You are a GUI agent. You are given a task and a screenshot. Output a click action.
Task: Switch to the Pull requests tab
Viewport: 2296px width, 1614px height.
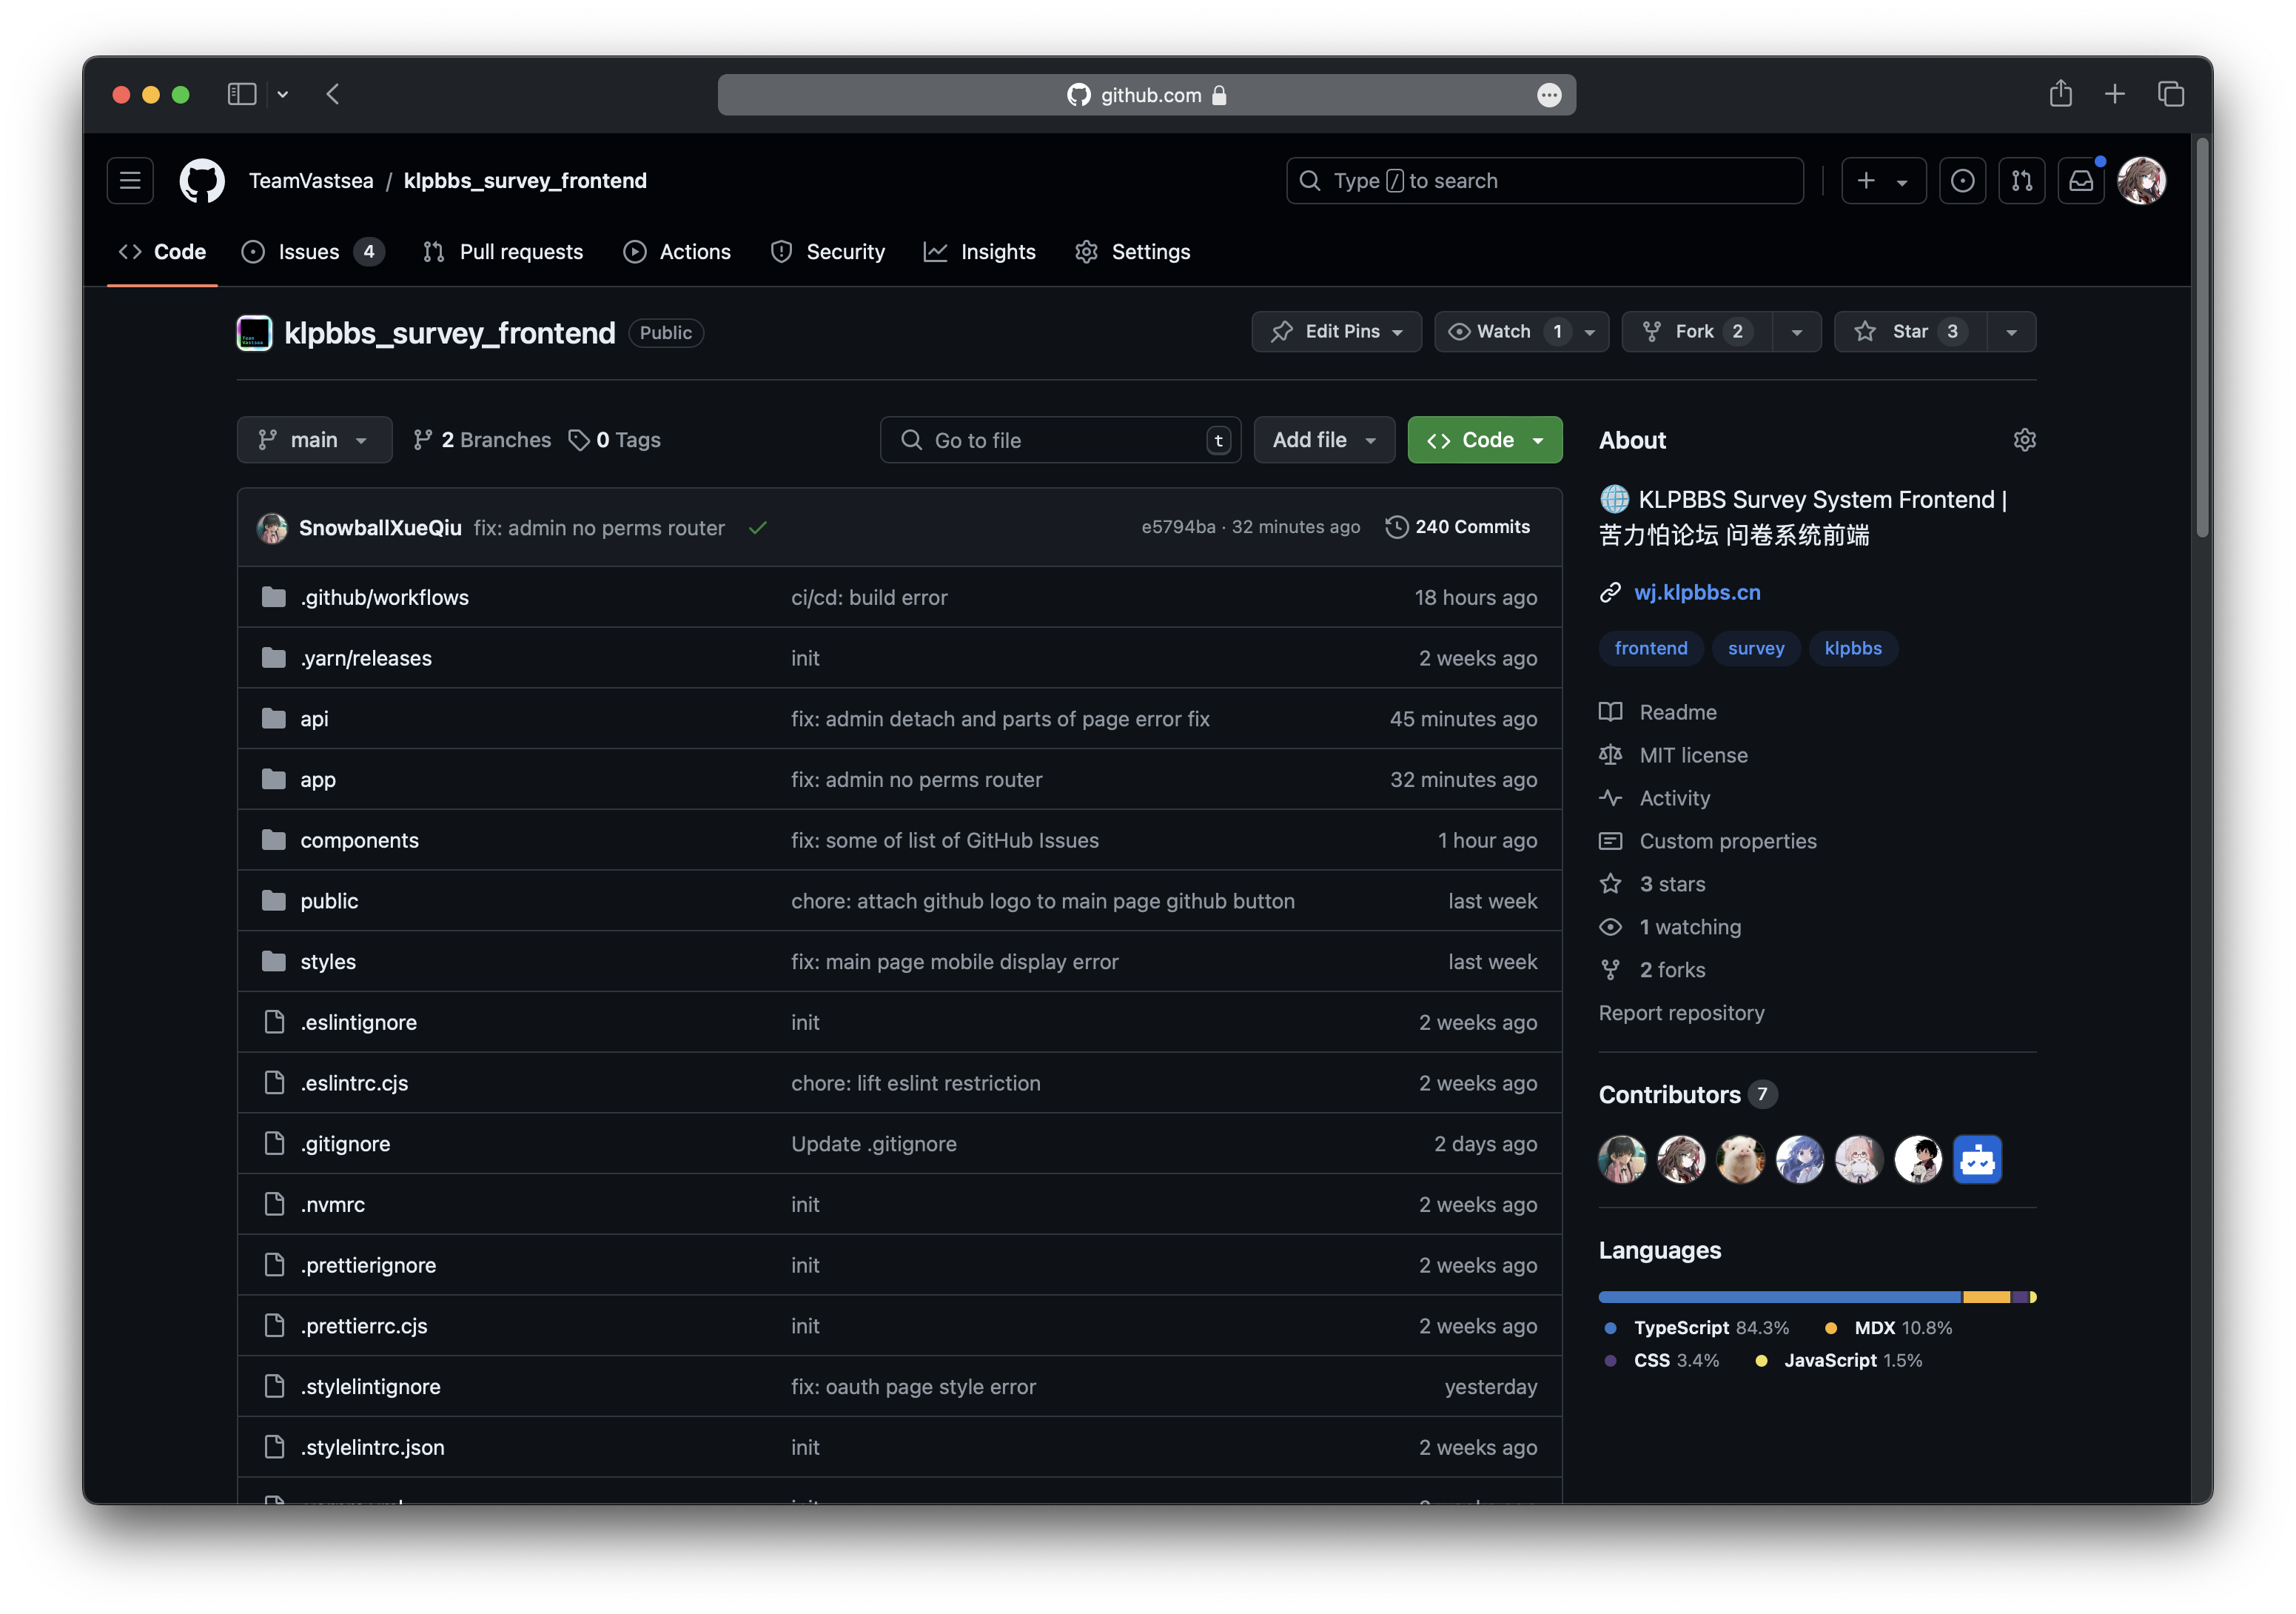click(503, 252)
